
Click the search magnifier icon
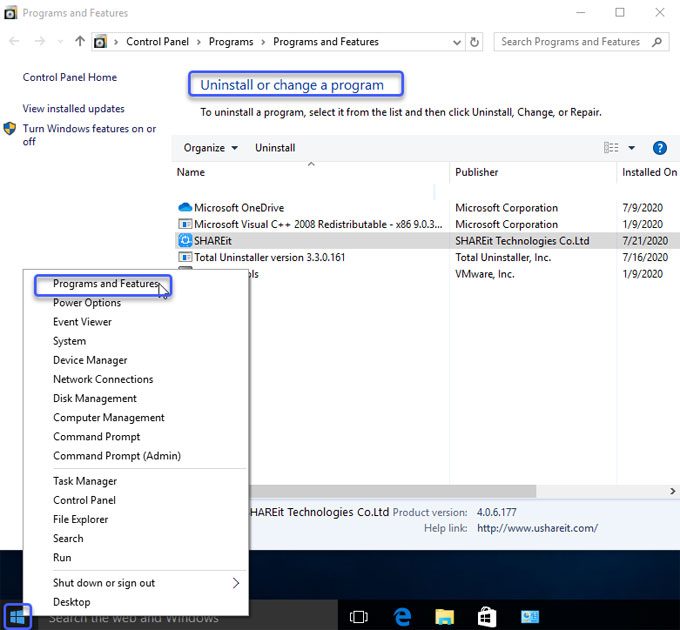coord(657,42)
